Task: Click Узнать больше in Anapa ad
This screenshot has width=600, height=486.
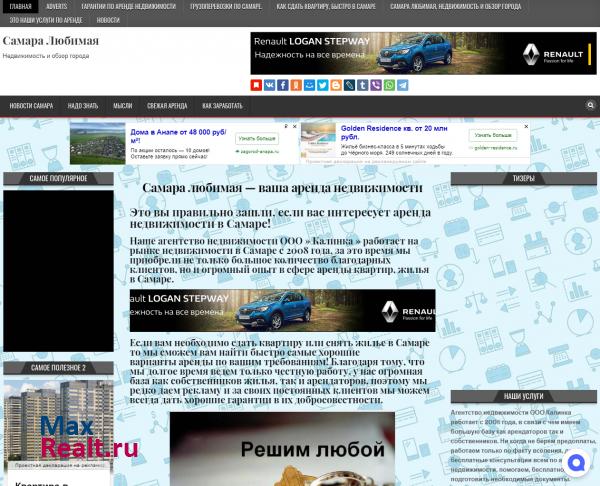Action: [x=257, y=139]
